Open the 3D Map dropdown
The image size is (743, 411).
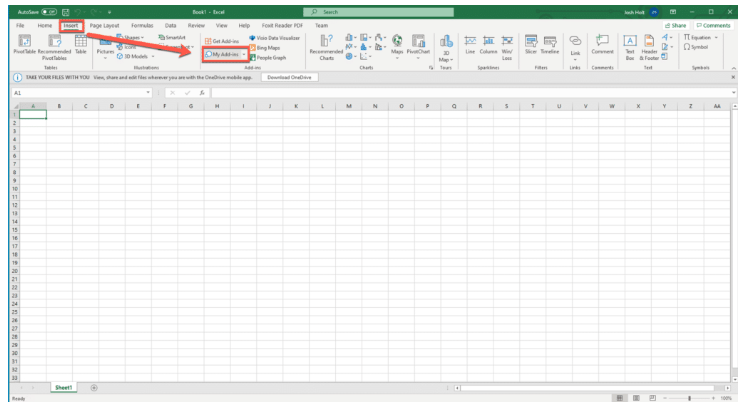[446, 48]
